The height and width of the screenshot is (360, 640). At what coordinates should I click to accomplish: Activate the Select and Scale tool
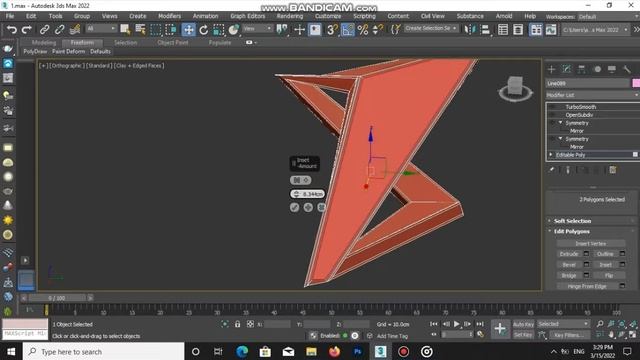(219, 29)
